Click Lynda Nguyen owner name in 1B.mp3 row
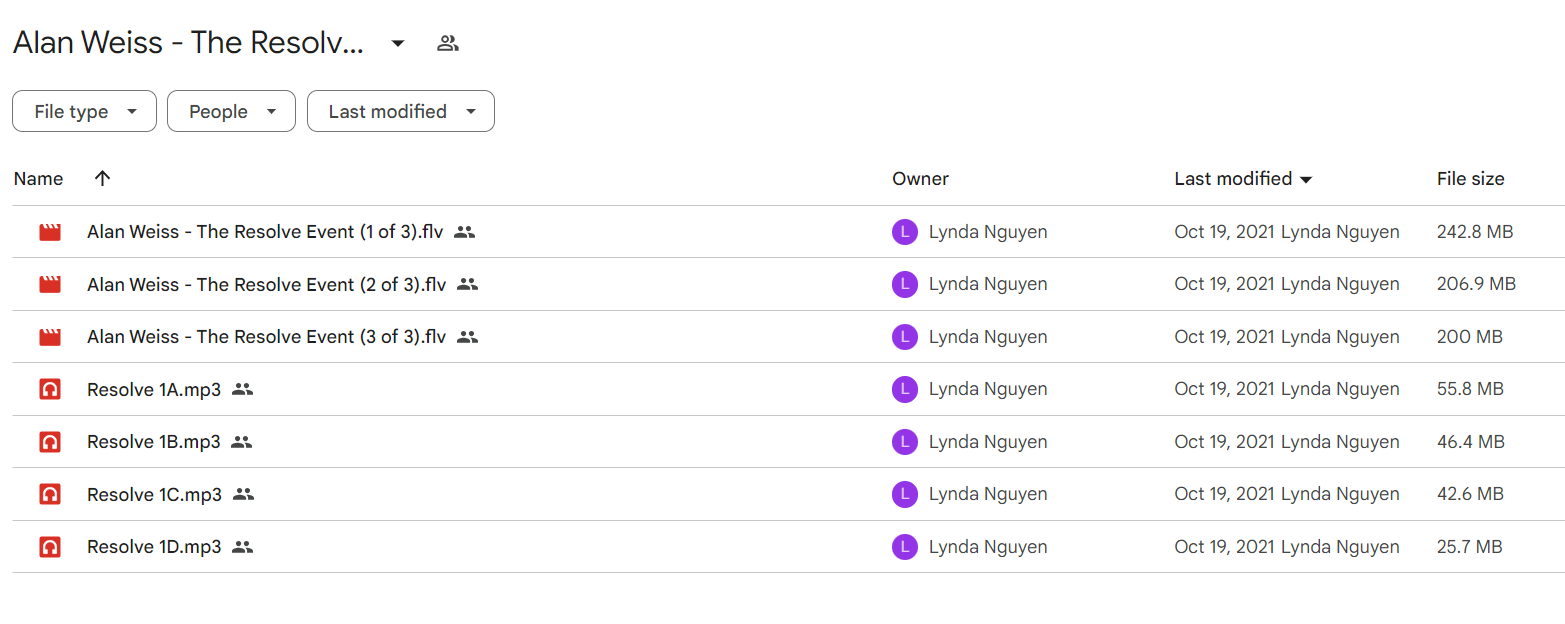This screenshot has height=624, width=1565. [988, 442]
